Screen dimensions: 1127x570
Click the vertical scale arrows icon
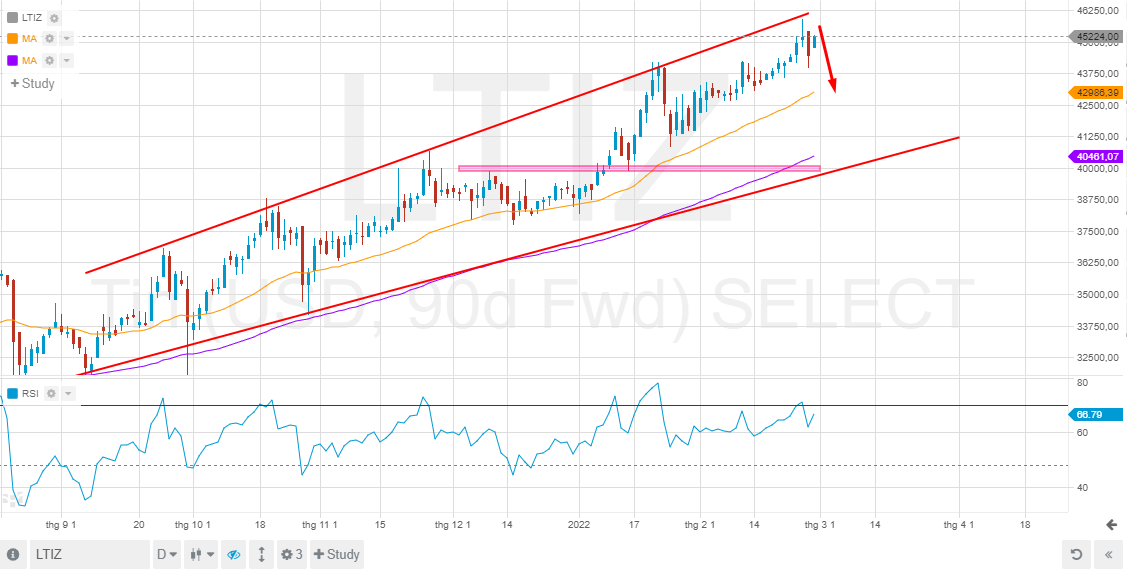tap(262, 555)
